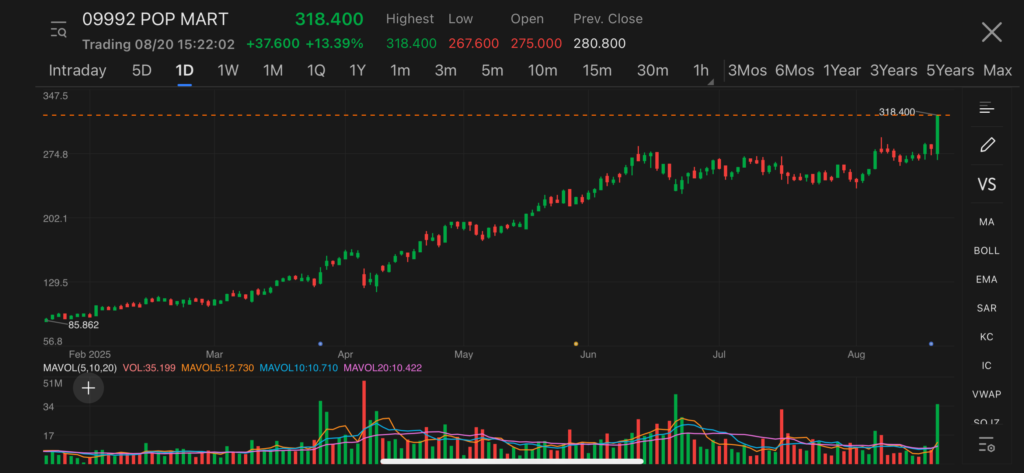Viewport: 1024px width, 473px height.
Task: Toggle the IC indicator
Action: 986,366
